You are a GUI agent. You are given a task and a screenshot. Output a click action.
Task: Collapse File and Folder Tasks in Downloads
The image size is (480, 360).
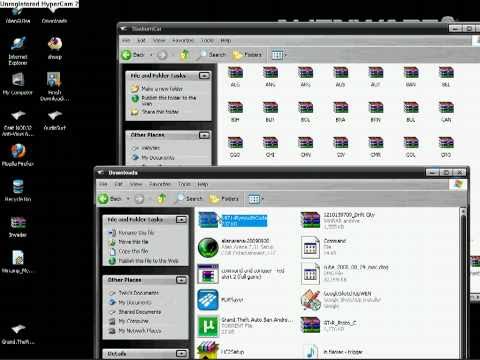pos(181,219)
